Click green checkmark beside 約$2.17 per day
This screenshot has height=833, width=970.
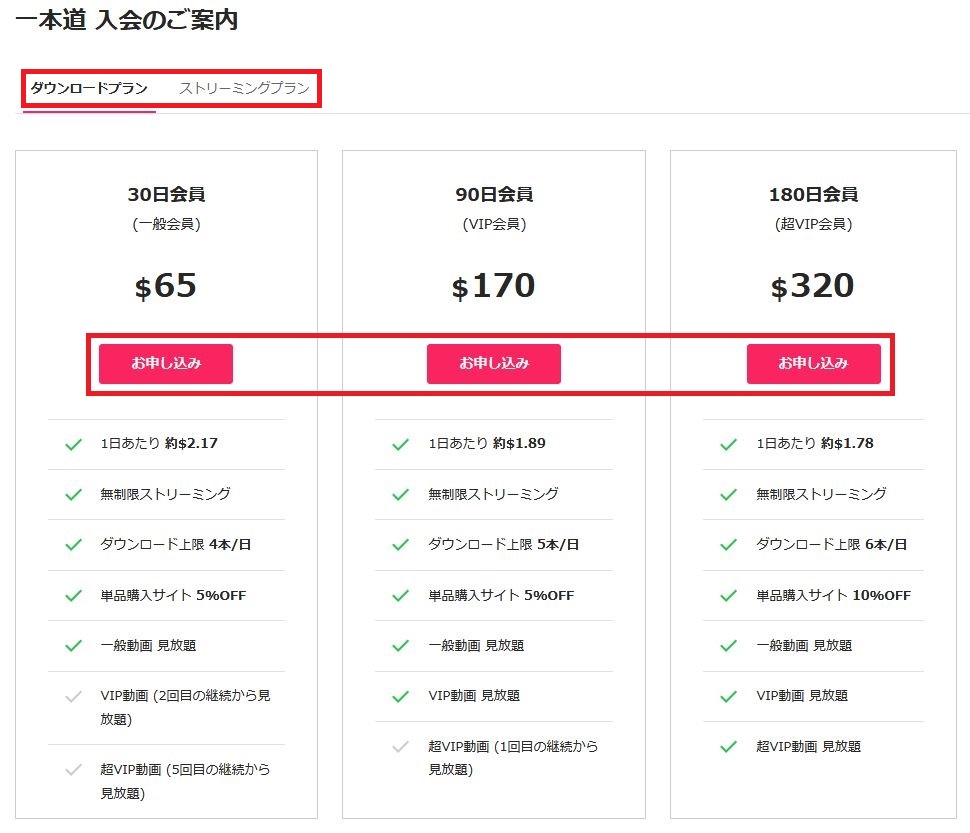click(x=74, y=444)
